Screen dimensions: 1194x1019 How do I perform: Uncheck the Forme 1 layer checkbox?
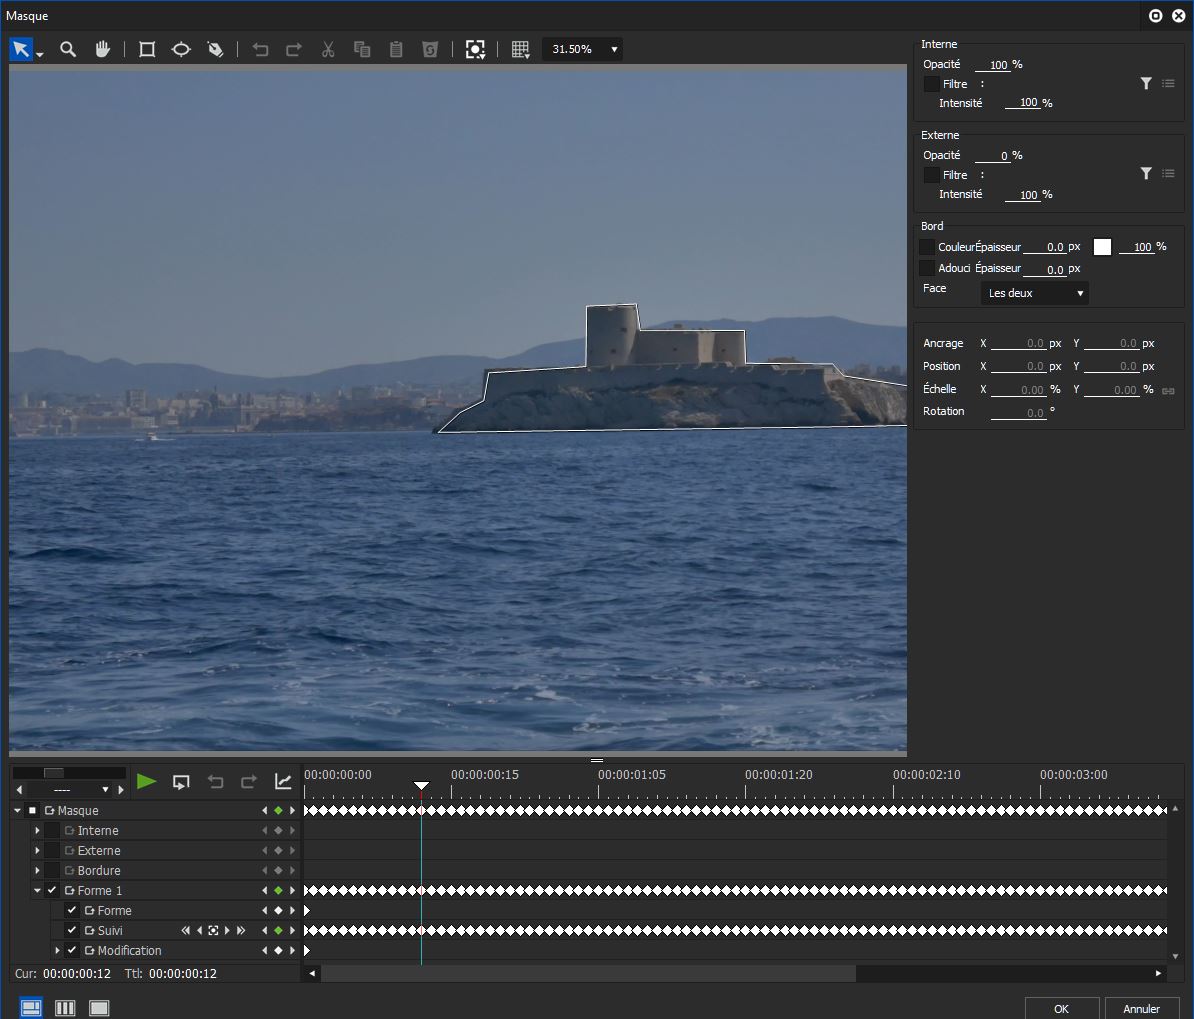[x=52, y=890]
